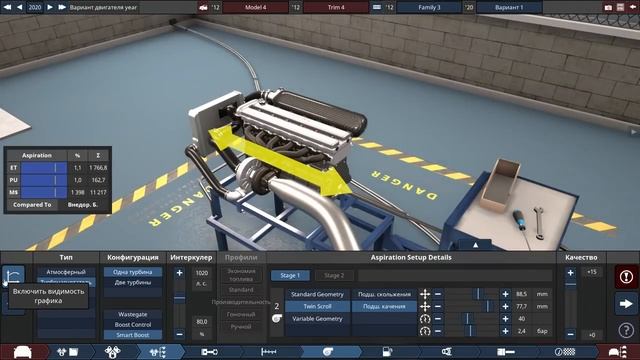Click turbine size cross-arrows icon for 77.7 mm
This screenshot has width=640, height=360.
(425, 306)
